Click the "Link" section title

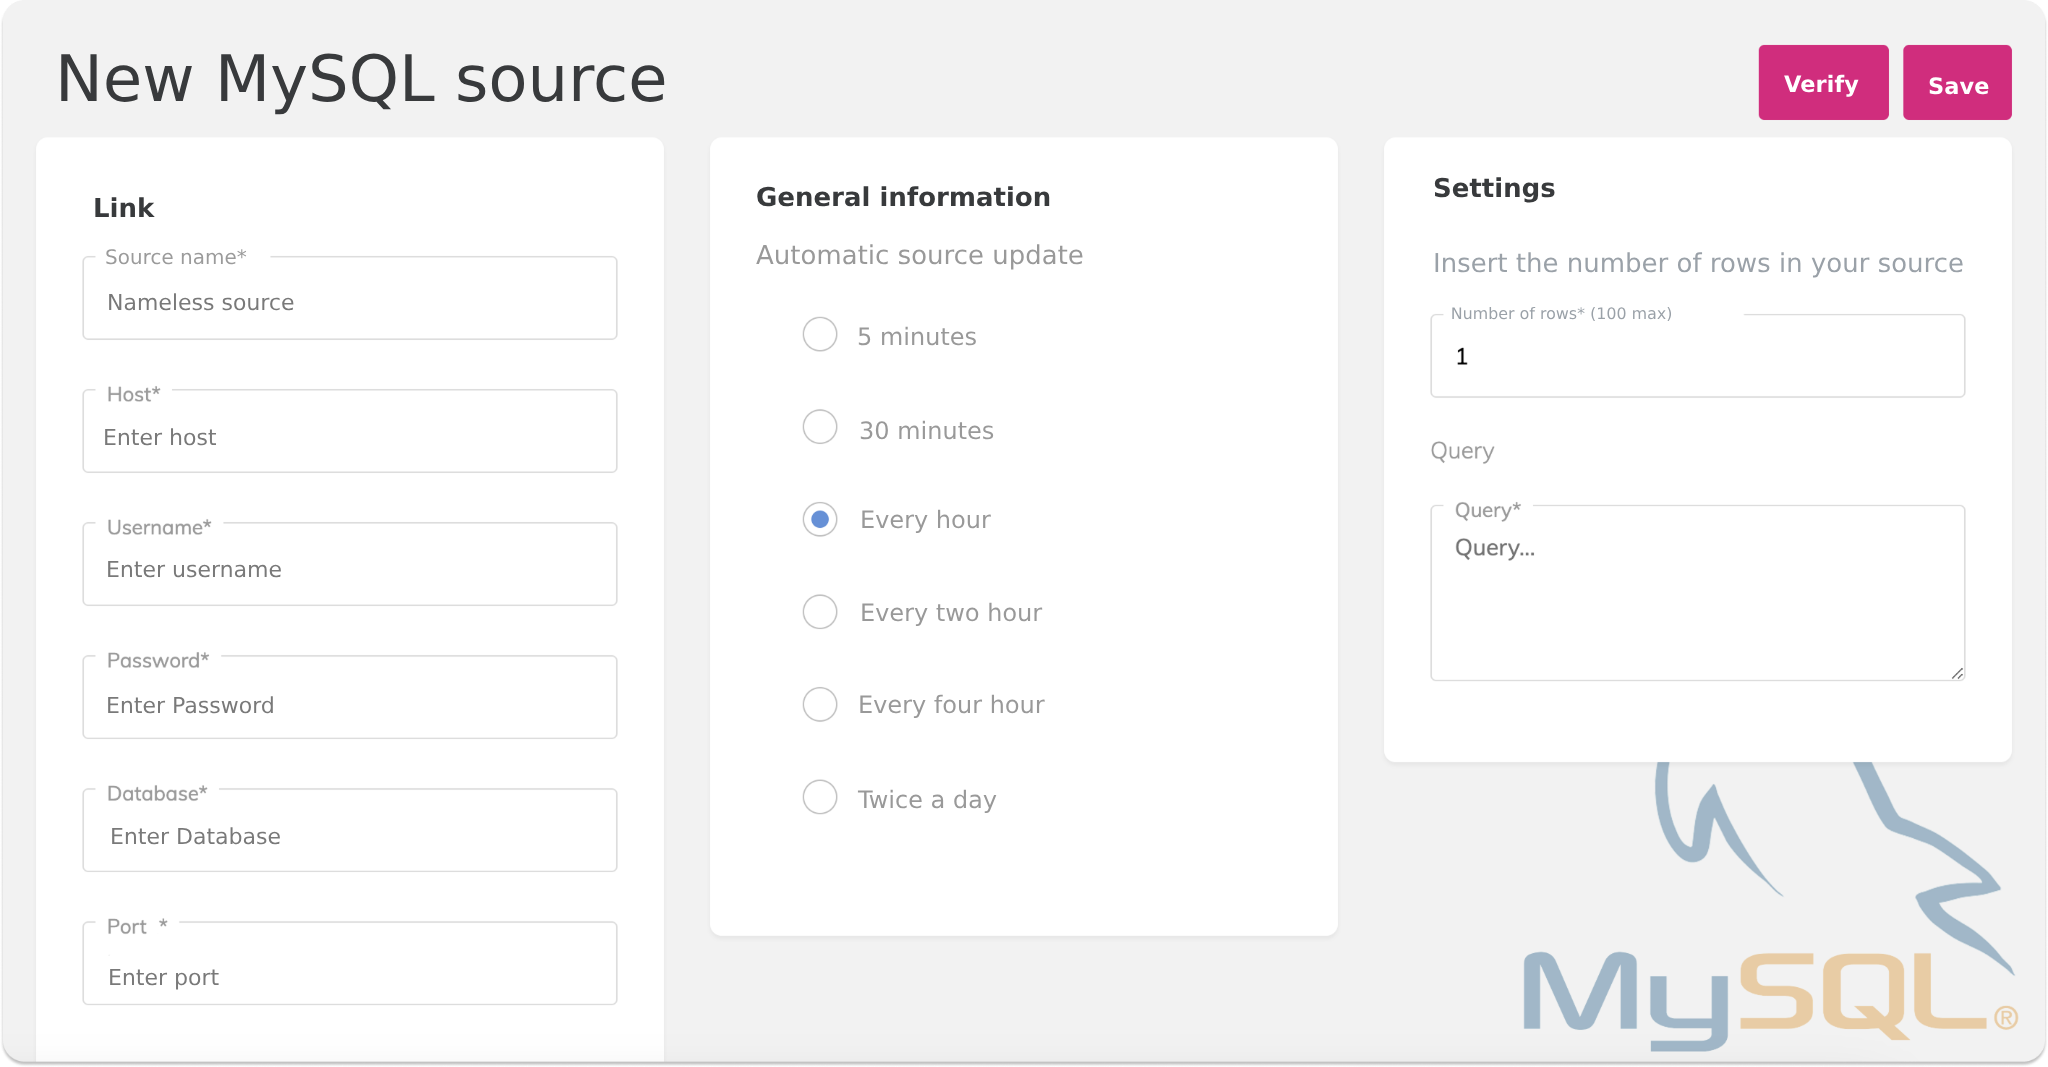tap(124, 208)
